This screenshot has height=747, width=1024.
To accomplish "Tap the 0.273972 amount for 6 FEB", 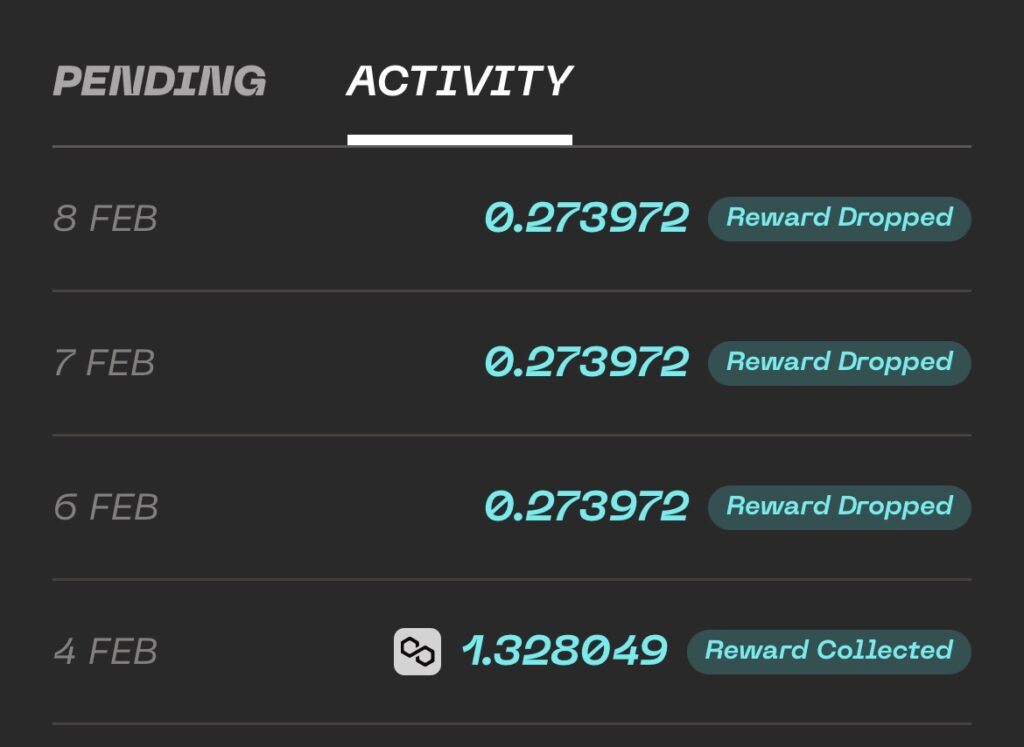I will (x=587, y=507).
